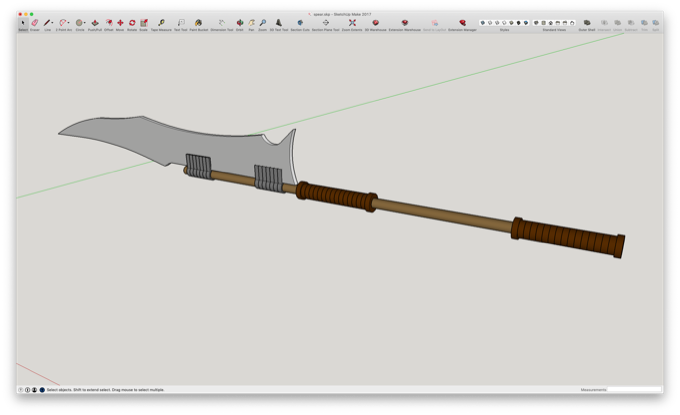Screen dimensions: 680x415
Task: Toggle X-Ray face style
Action: click(x=483, y=23)
